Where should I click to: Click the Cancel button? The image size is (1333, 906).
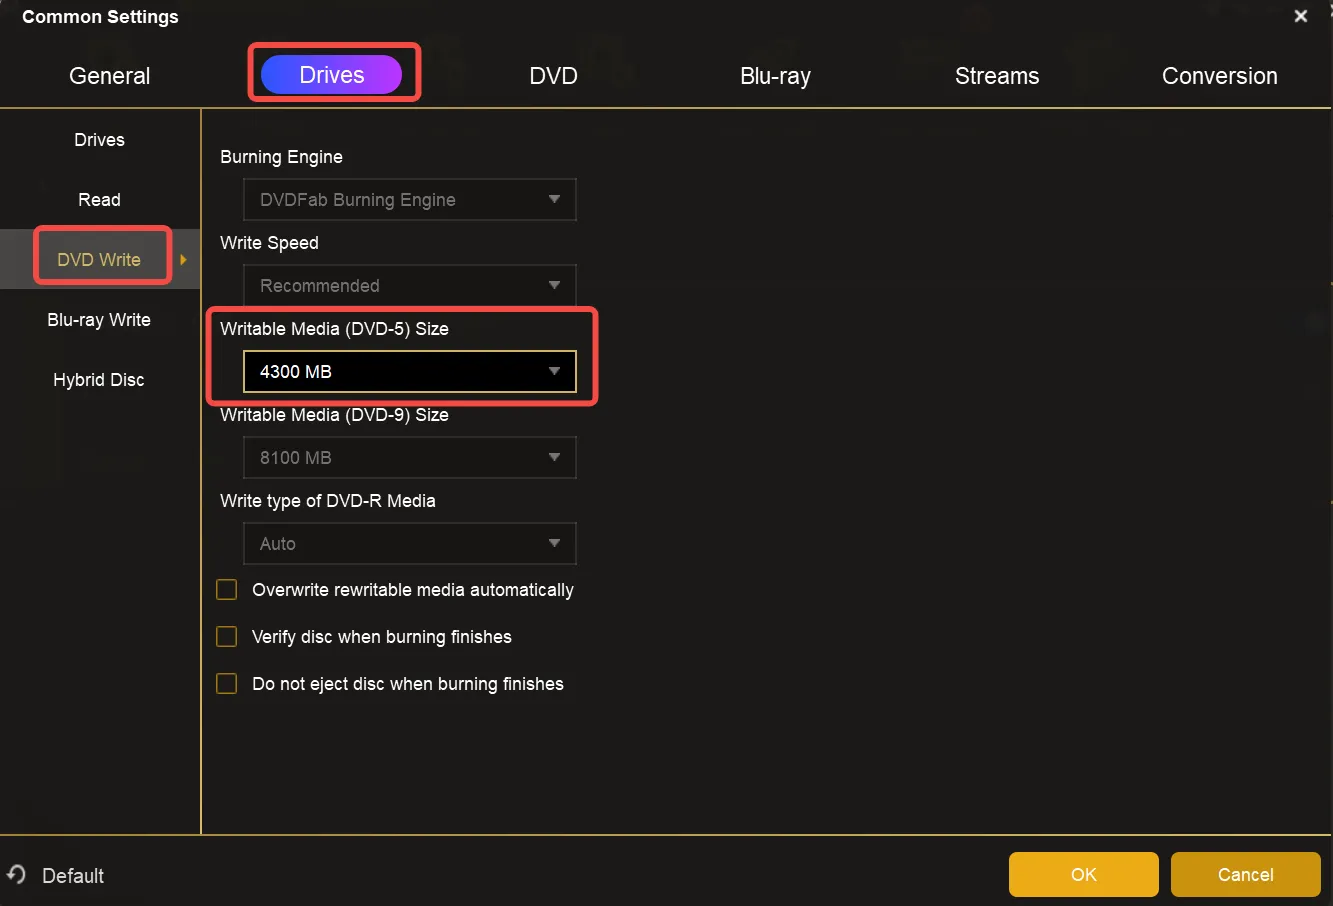point(1245,875)
